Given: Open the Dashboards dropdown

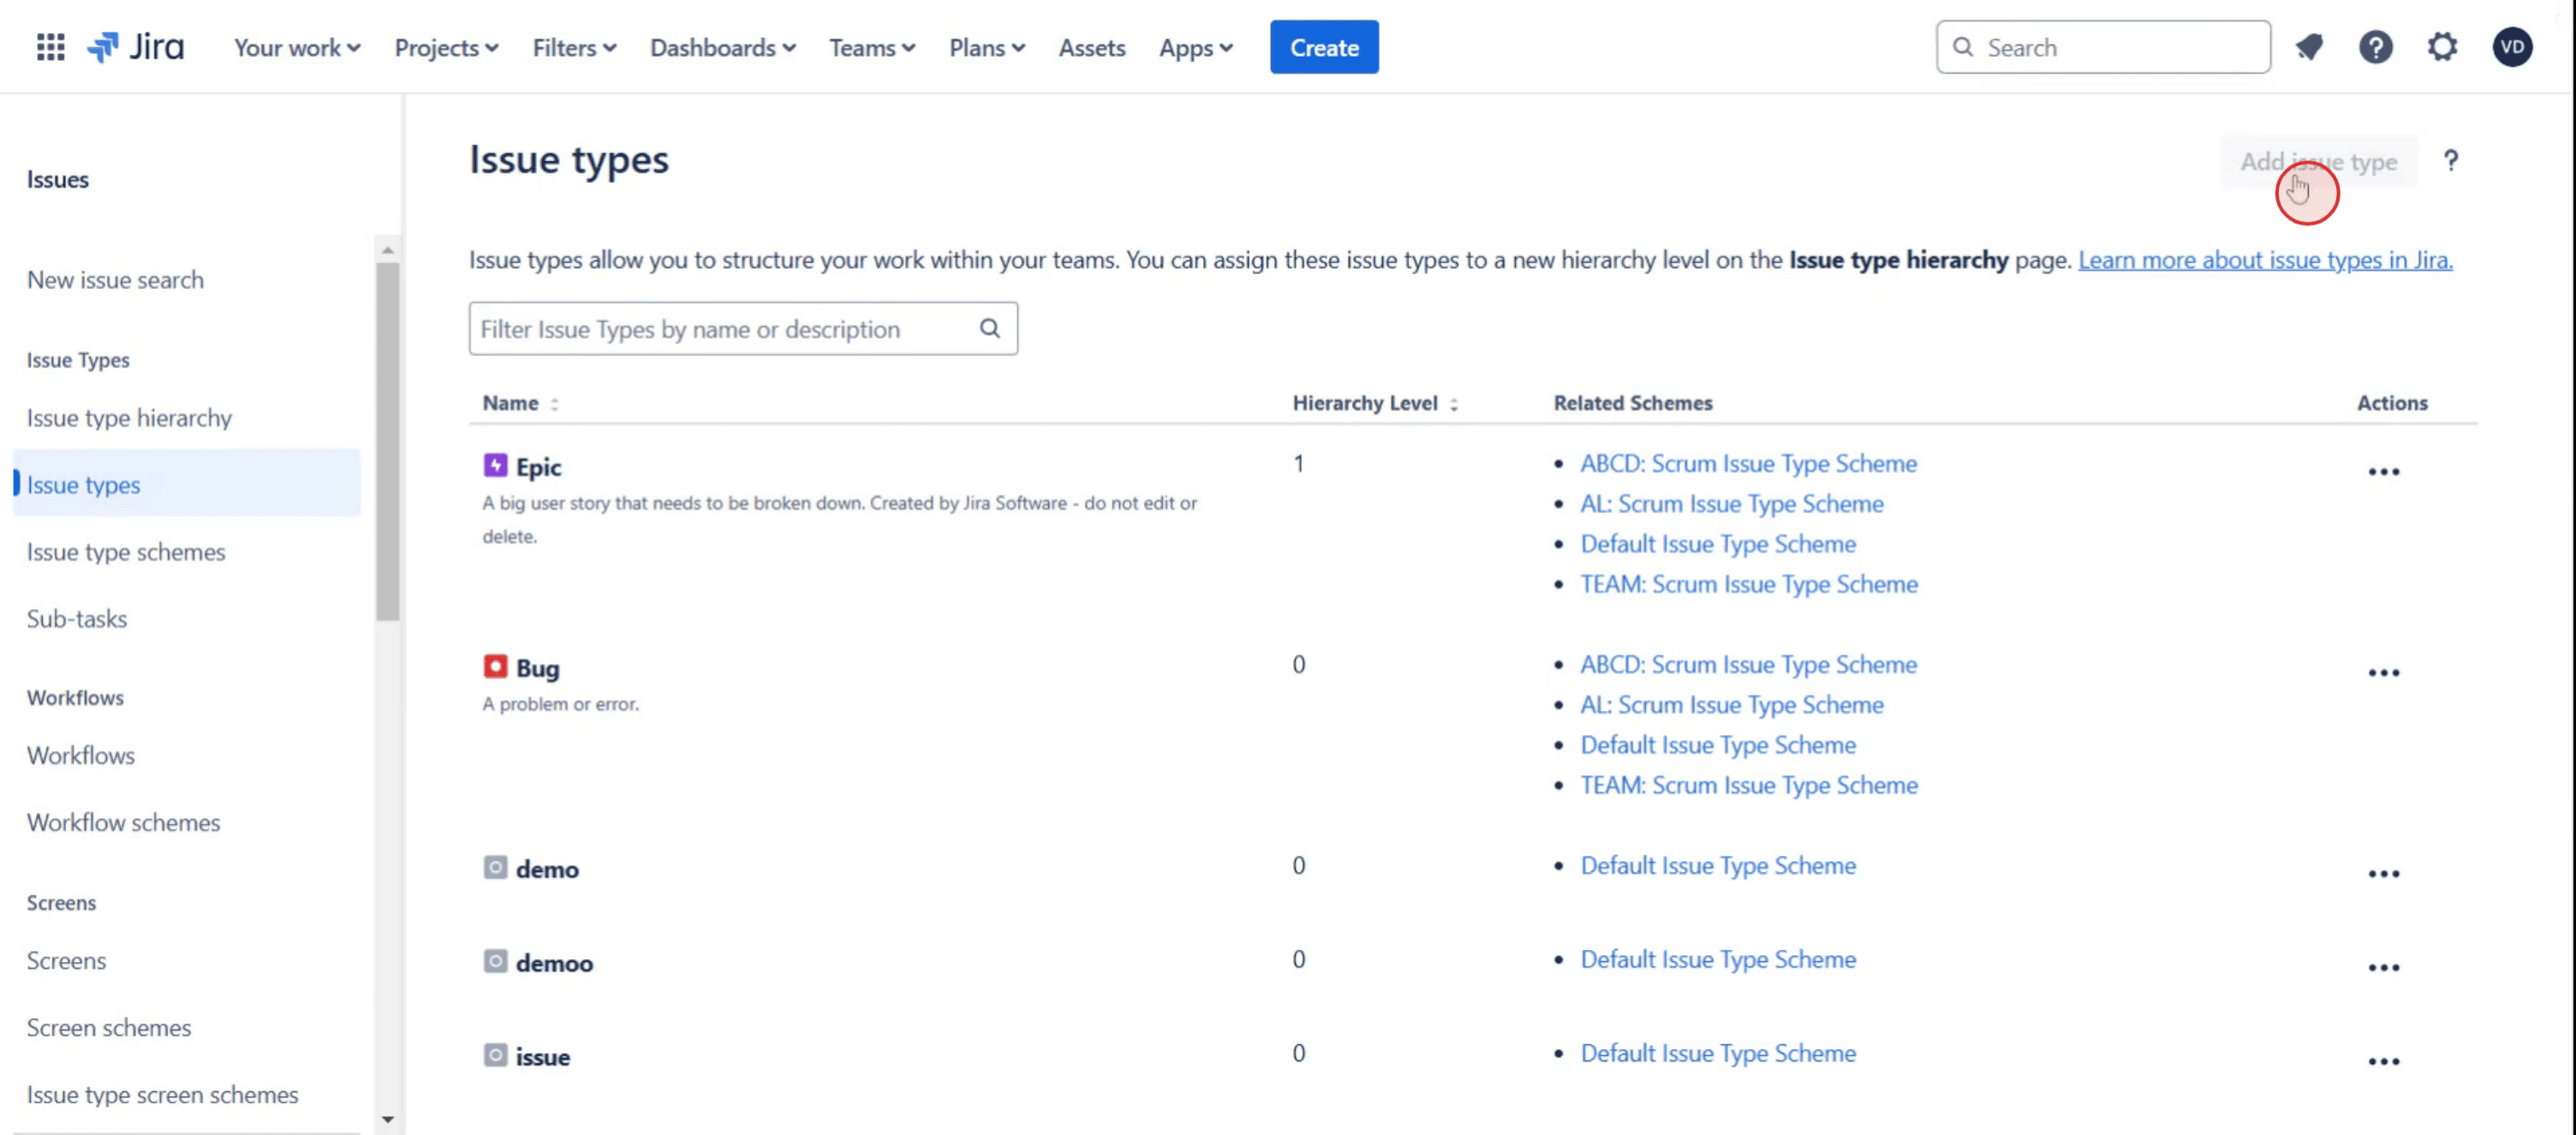Looking at the screenshot, I should (x=722, y=47).
